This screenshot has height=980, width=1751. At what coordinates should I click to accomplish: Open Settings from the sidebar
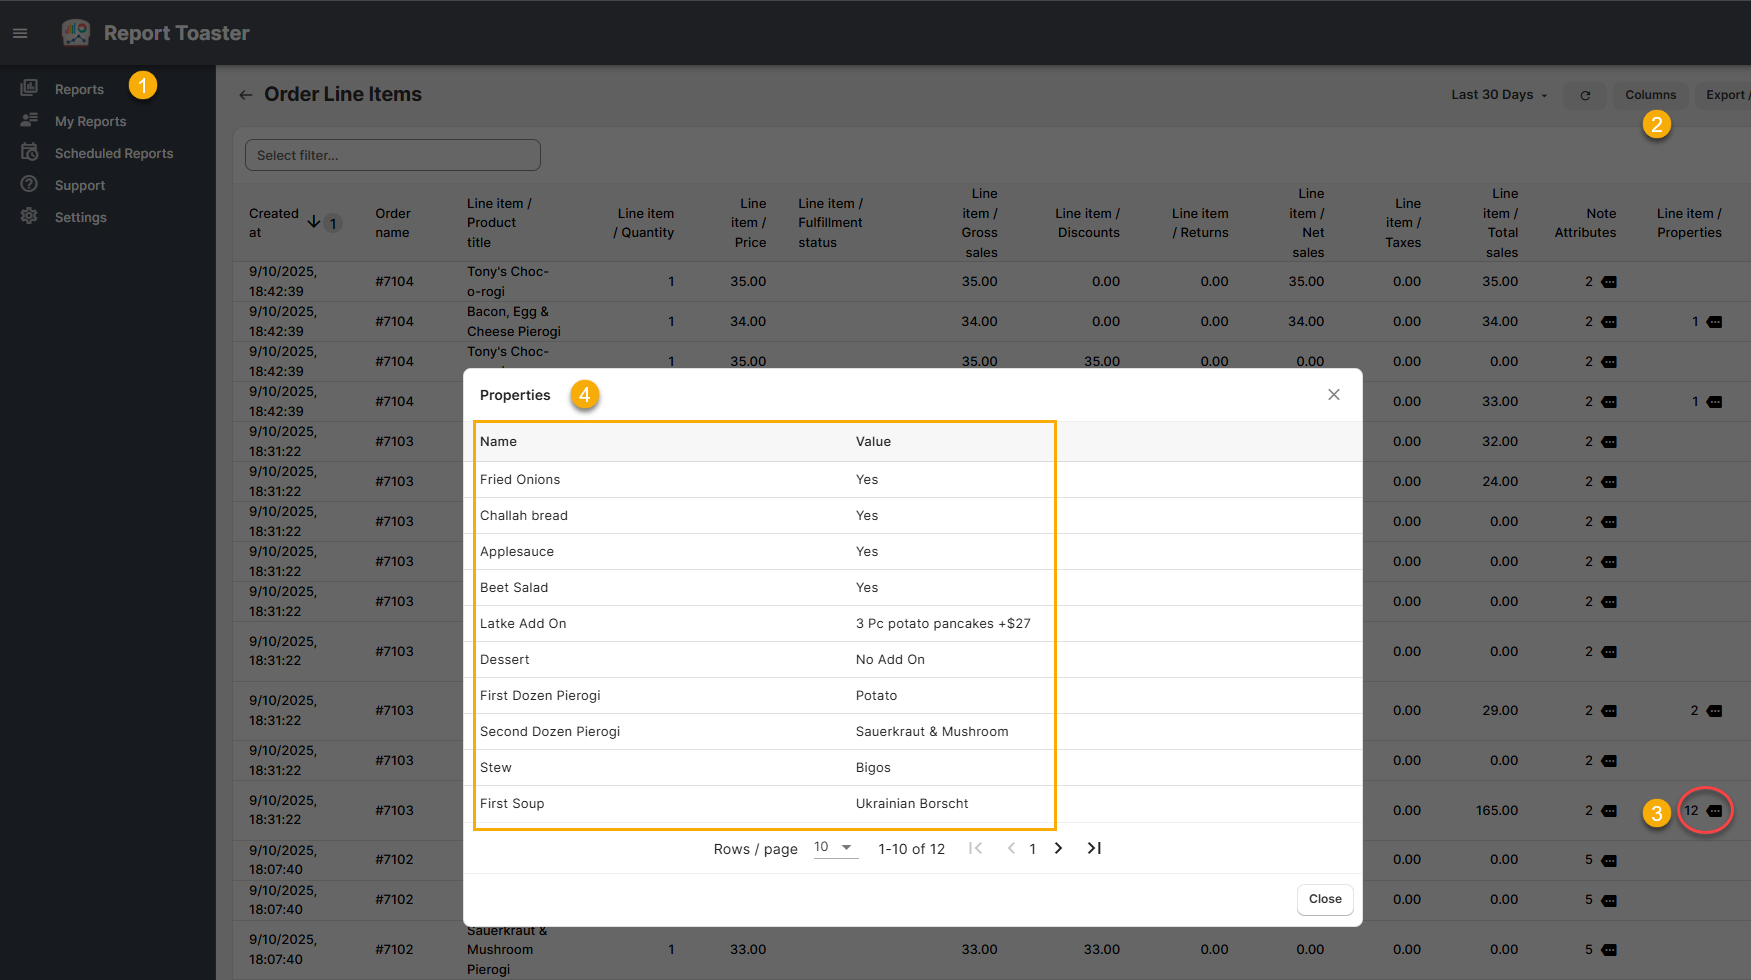(x=80, y=217)
